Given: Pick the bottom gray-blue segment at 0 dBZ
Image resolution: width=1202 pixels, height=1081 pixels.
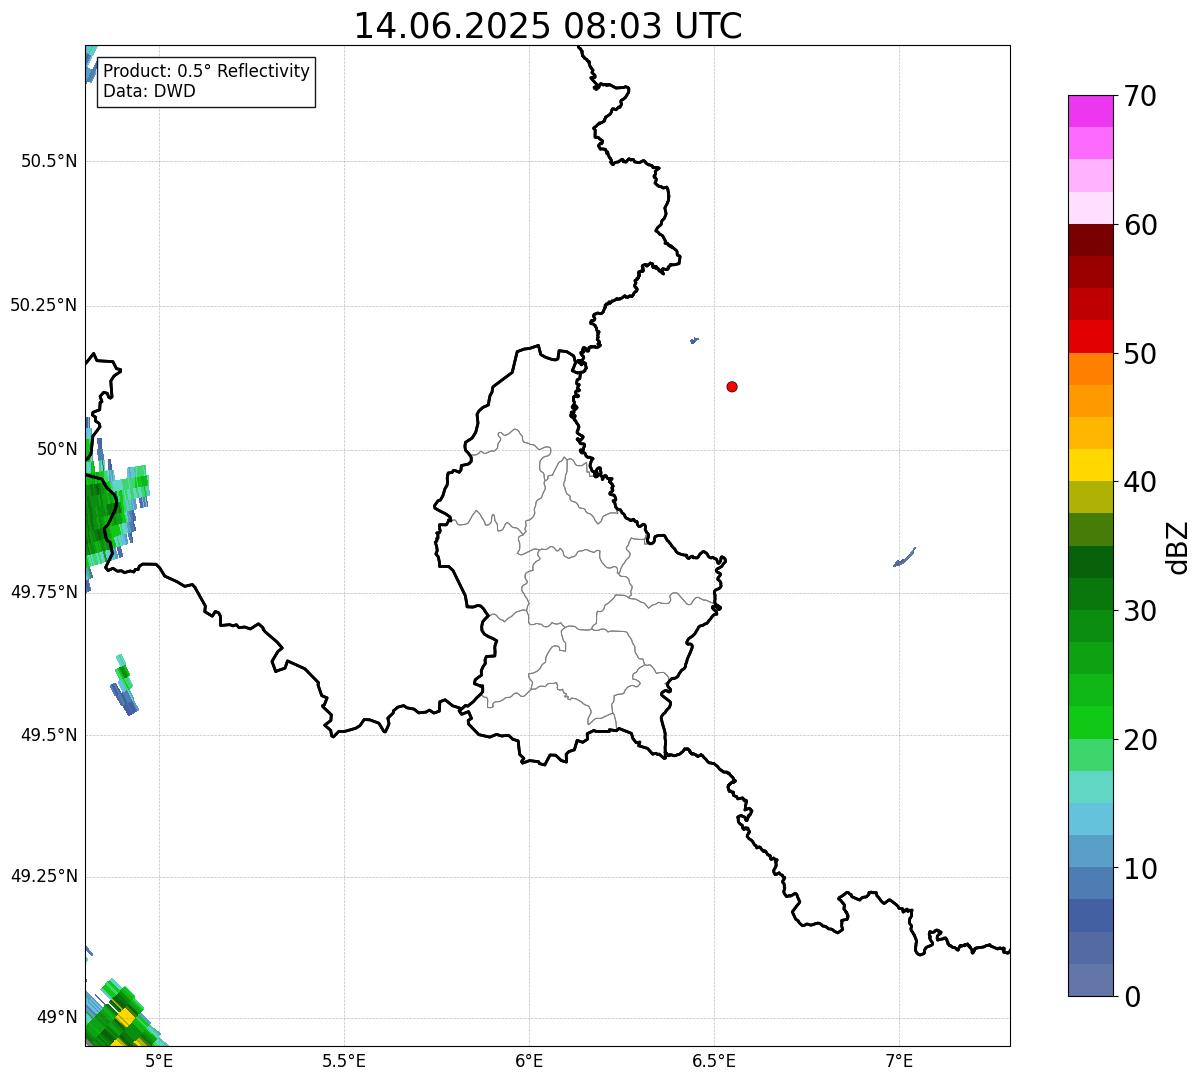Looking at the screenshot, I should pyautogui.click(x=1090, y=980).
